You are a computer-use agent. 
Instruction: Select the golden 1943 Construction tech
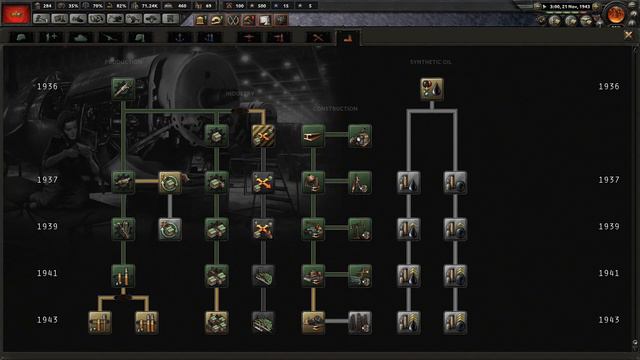coord(313,322)
